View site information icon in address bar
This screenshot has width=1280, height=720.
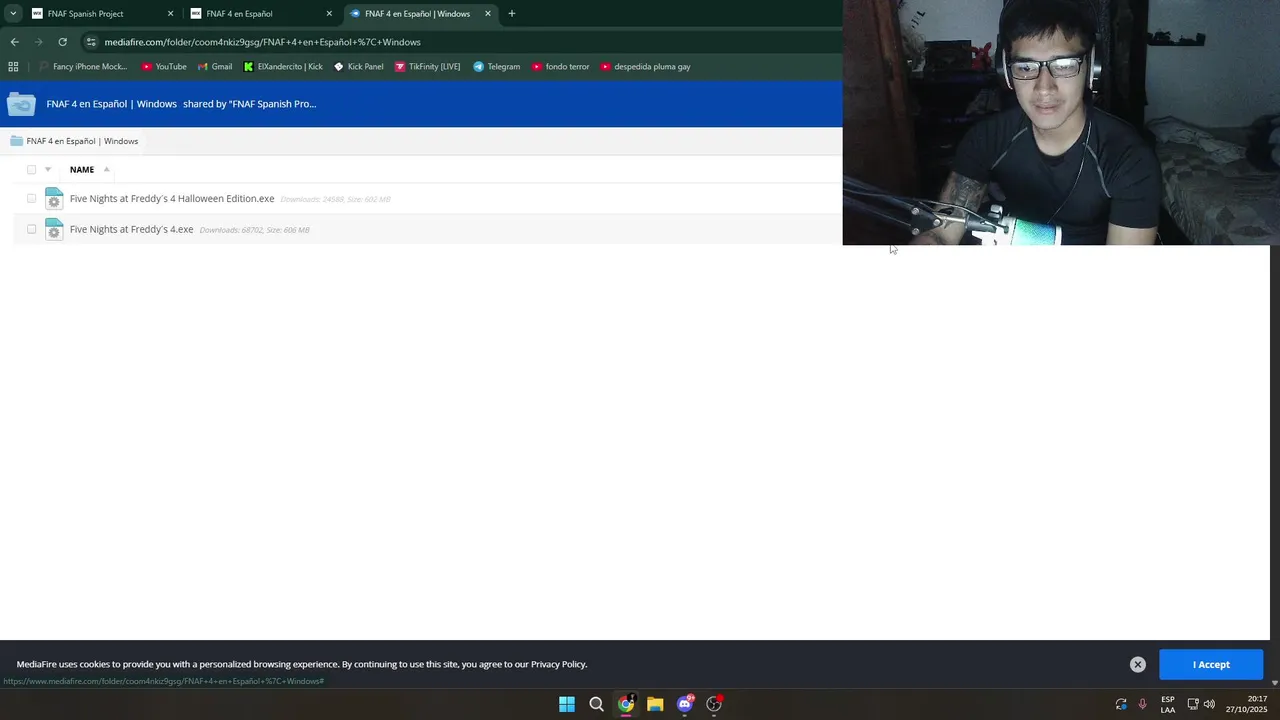click(x=91, y=42)
